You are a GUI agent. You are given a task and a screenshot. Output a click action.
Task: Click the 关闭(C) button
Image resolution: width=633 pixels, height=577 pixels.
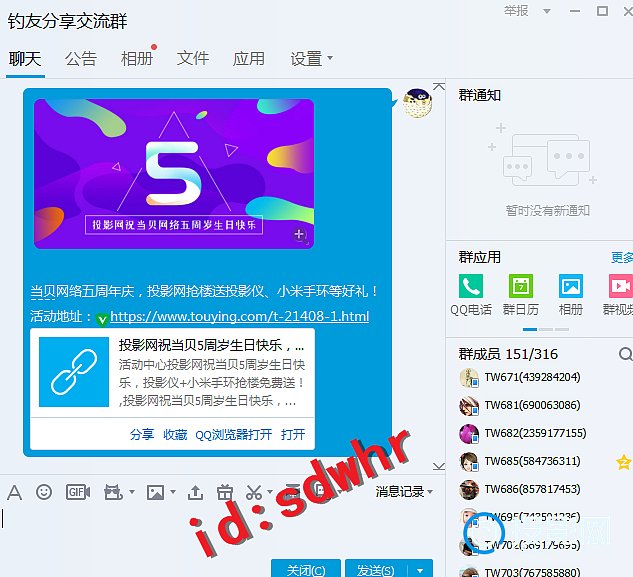point(306,569)
